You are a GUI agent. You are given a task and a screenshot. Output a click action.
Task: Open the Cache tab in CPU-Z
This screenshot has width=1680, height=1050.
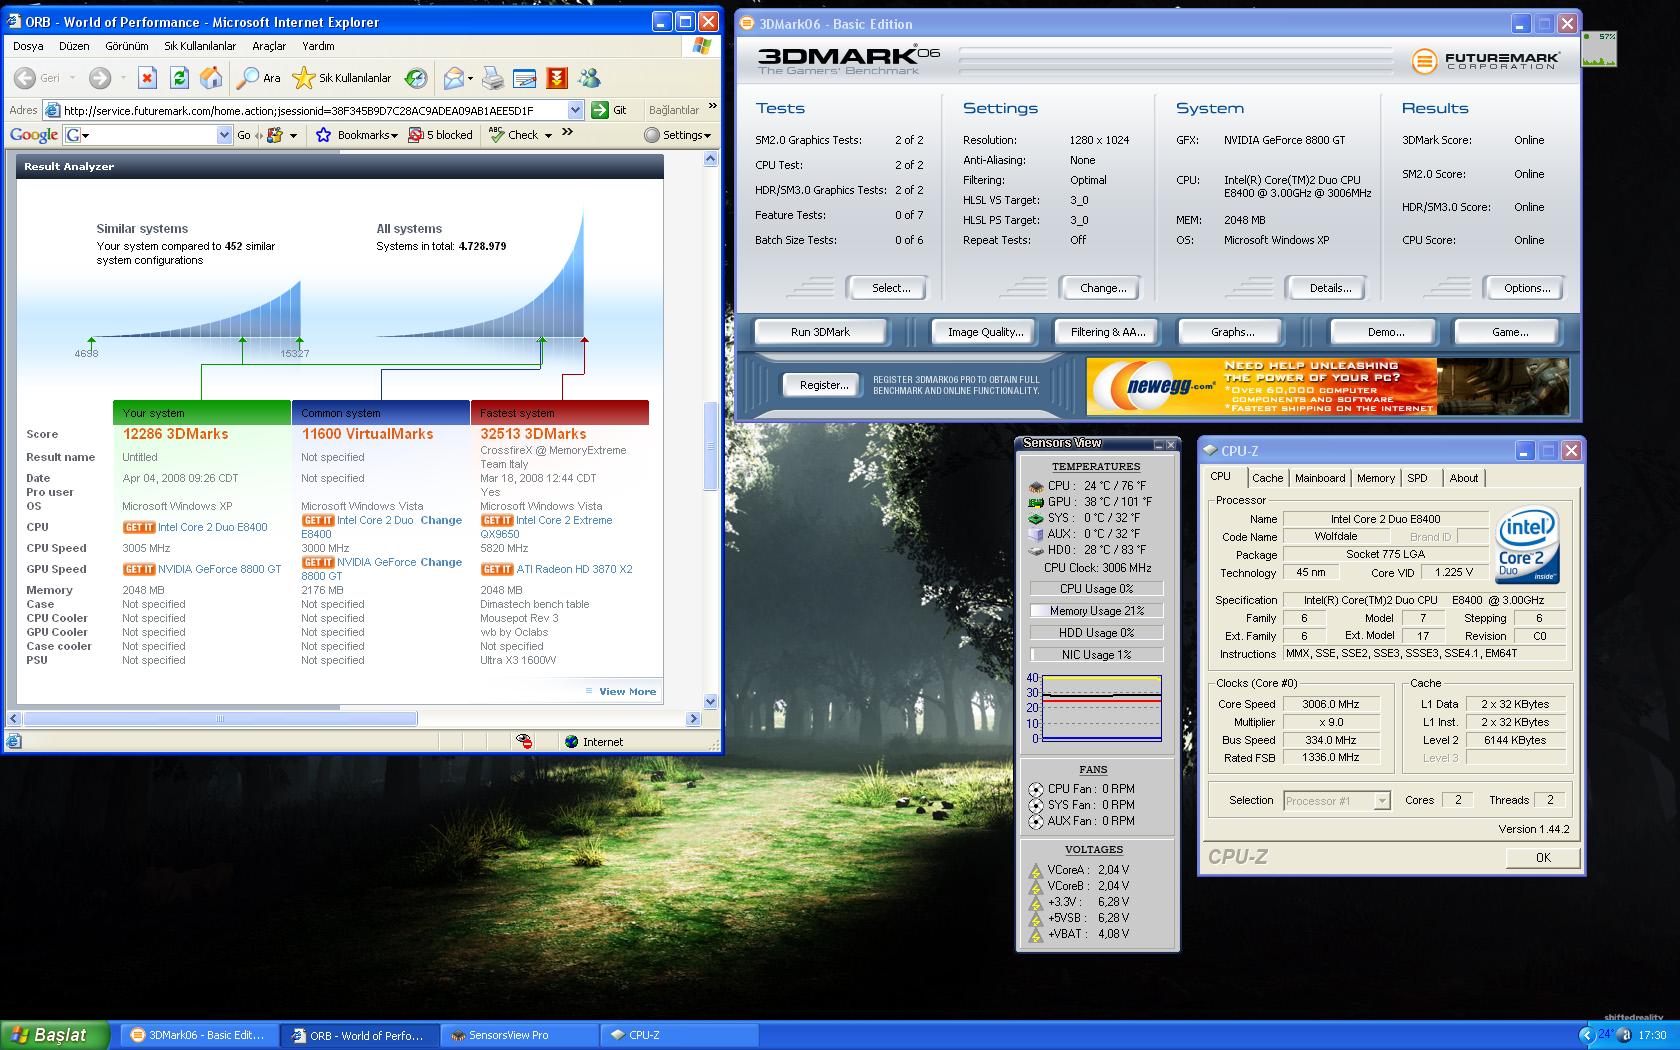pos(1267,478)
